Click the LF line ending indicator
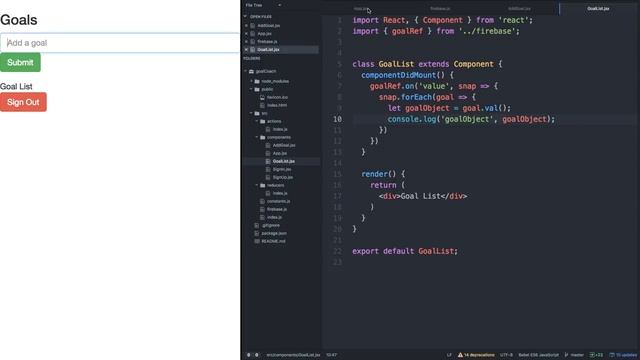Image resolution: width=640 pixels, height=360 pixels. tap(449, 355)
